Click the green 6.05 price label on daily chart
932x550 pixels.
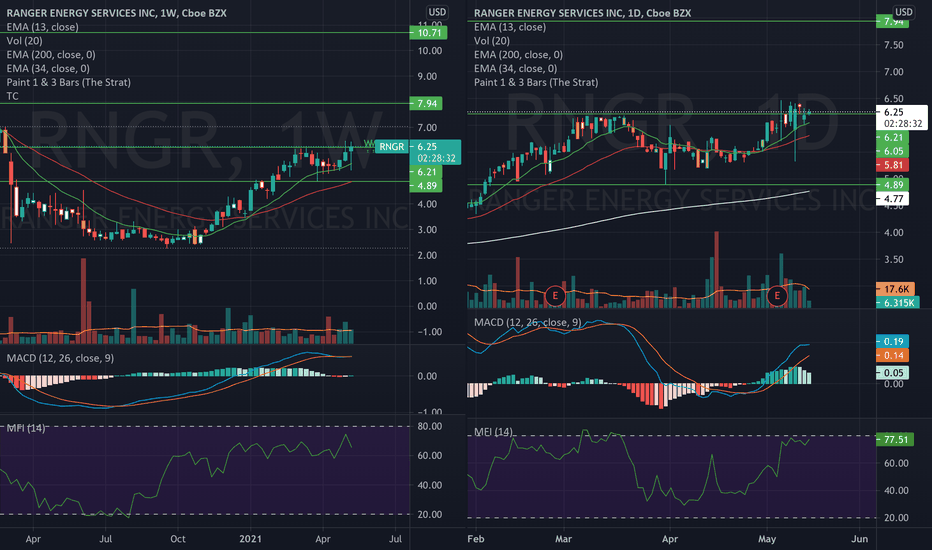tap(893, 151)
